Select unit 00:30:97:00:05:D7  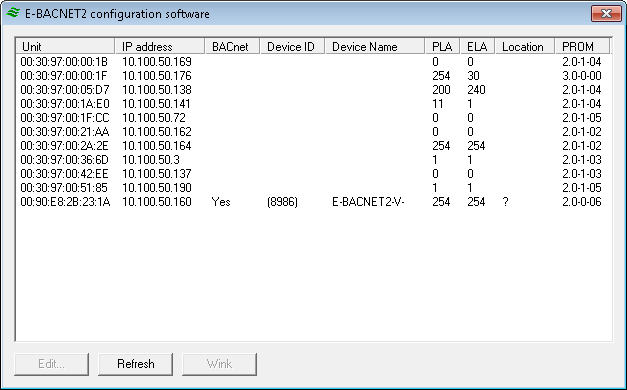coord(65,90)
